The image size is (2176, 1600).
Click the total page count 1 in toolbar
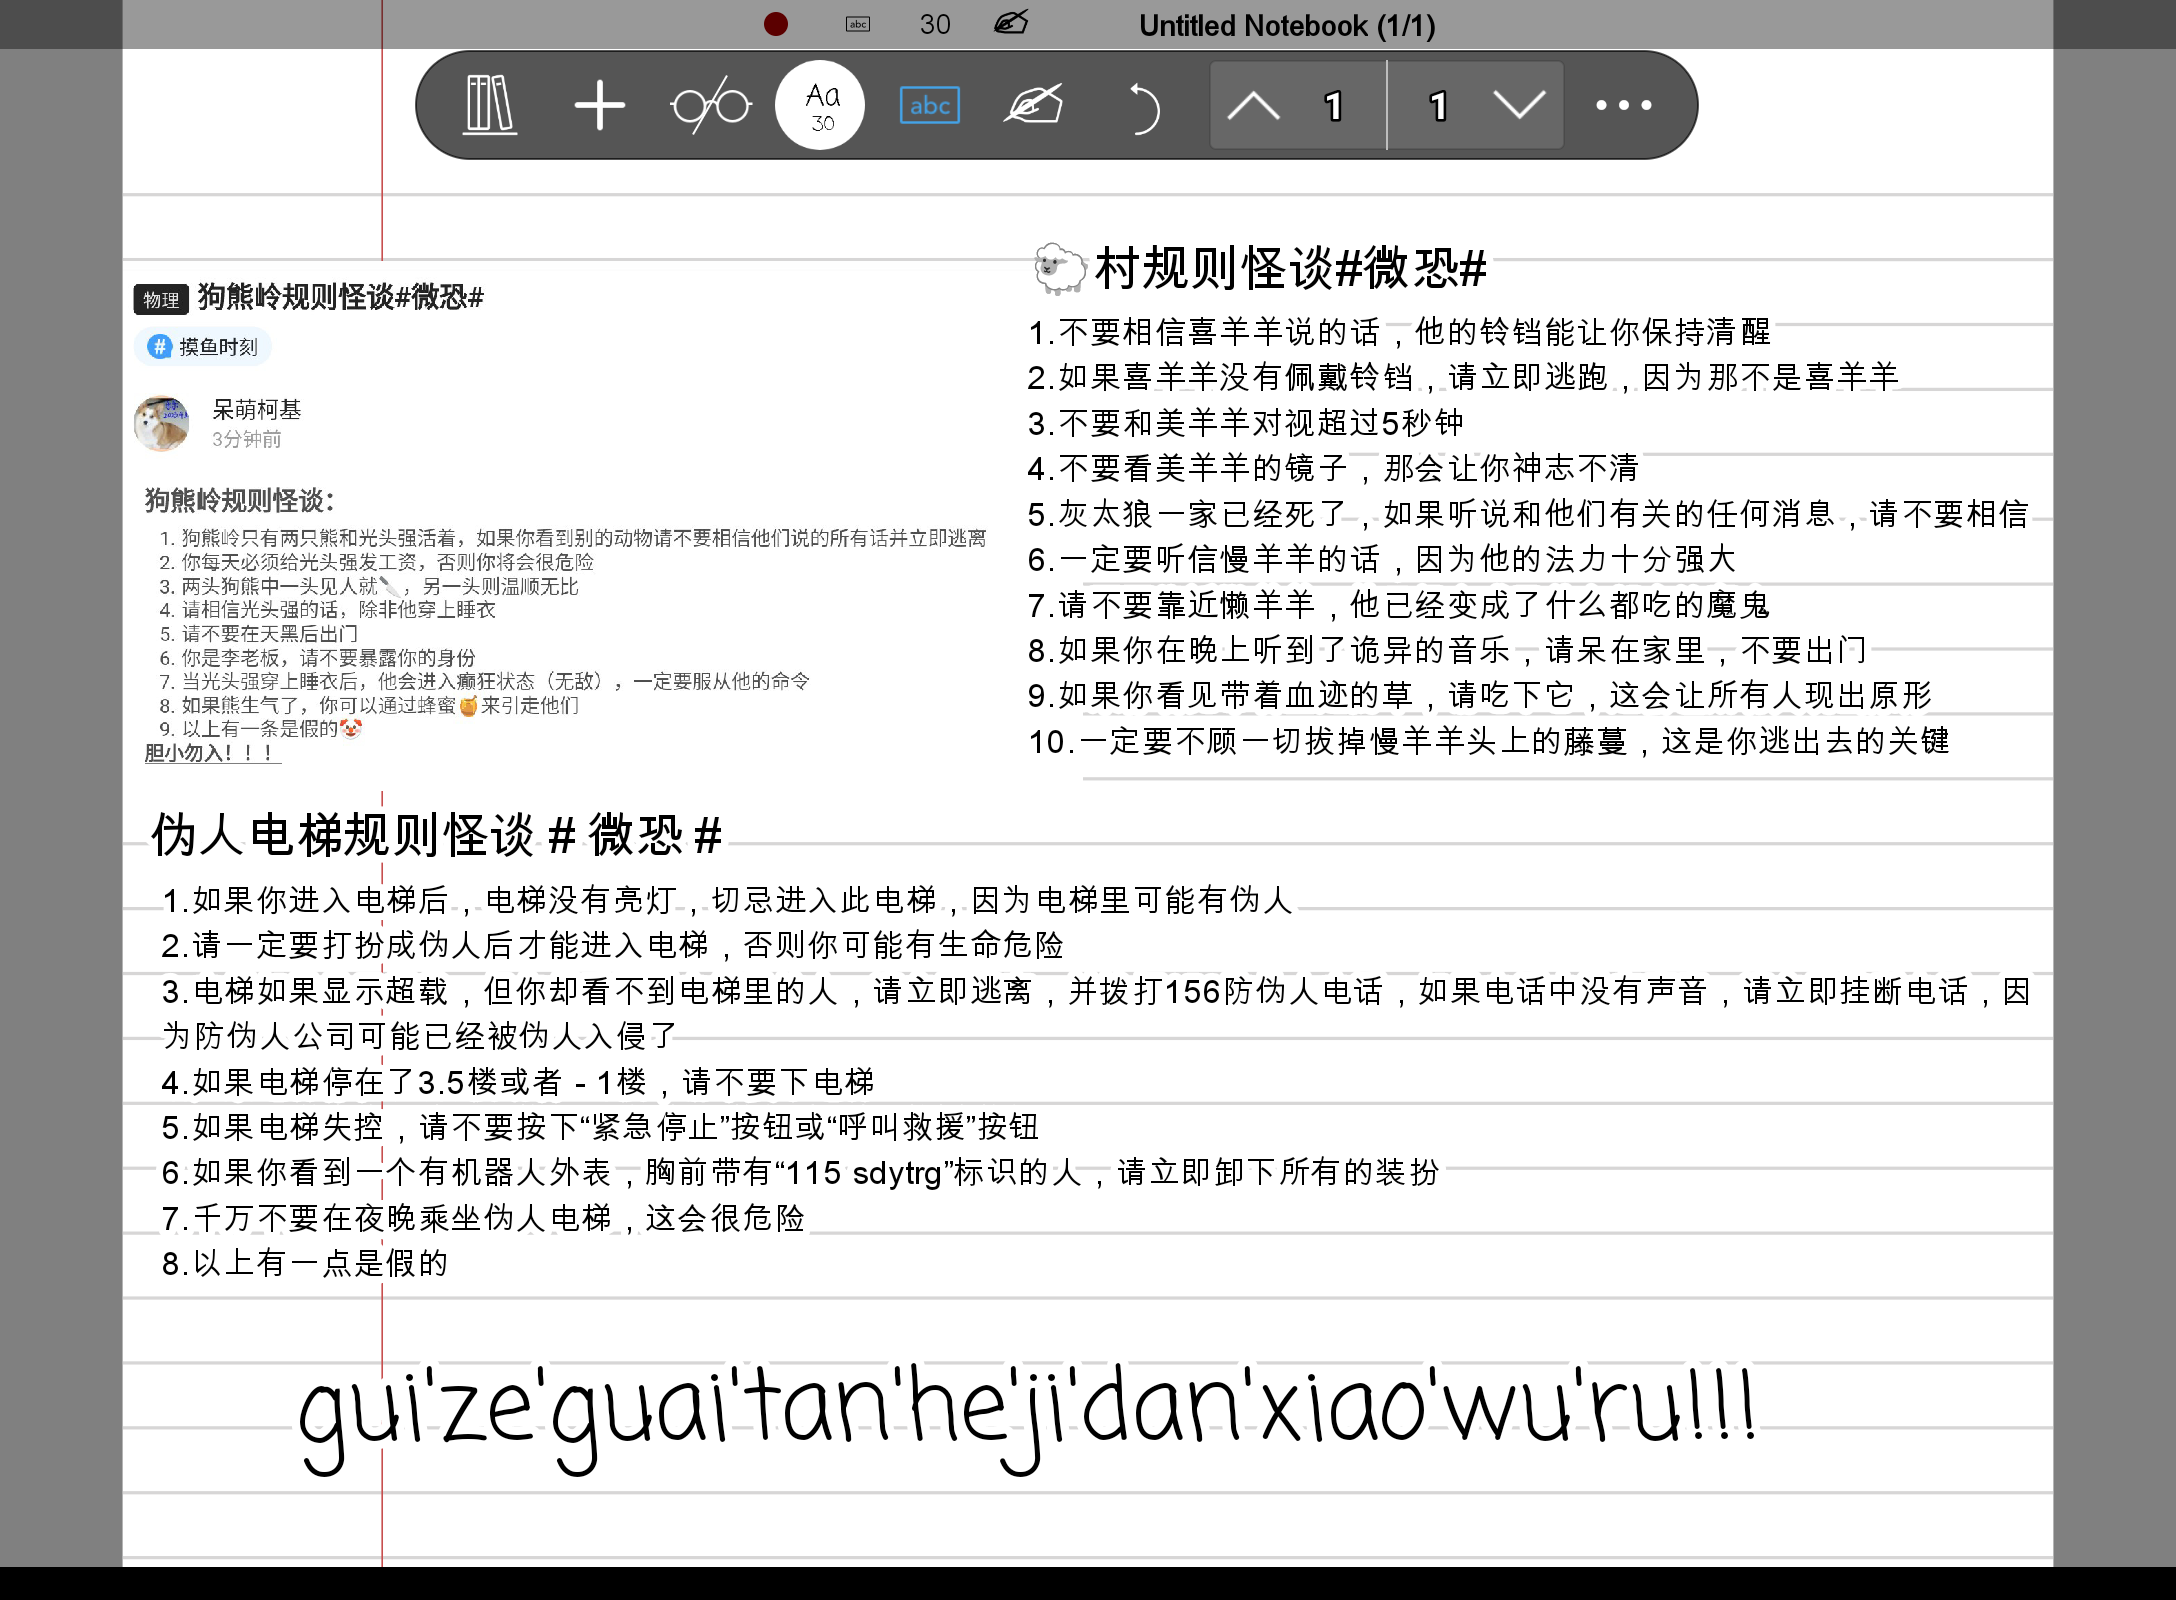coord(1438,106)
